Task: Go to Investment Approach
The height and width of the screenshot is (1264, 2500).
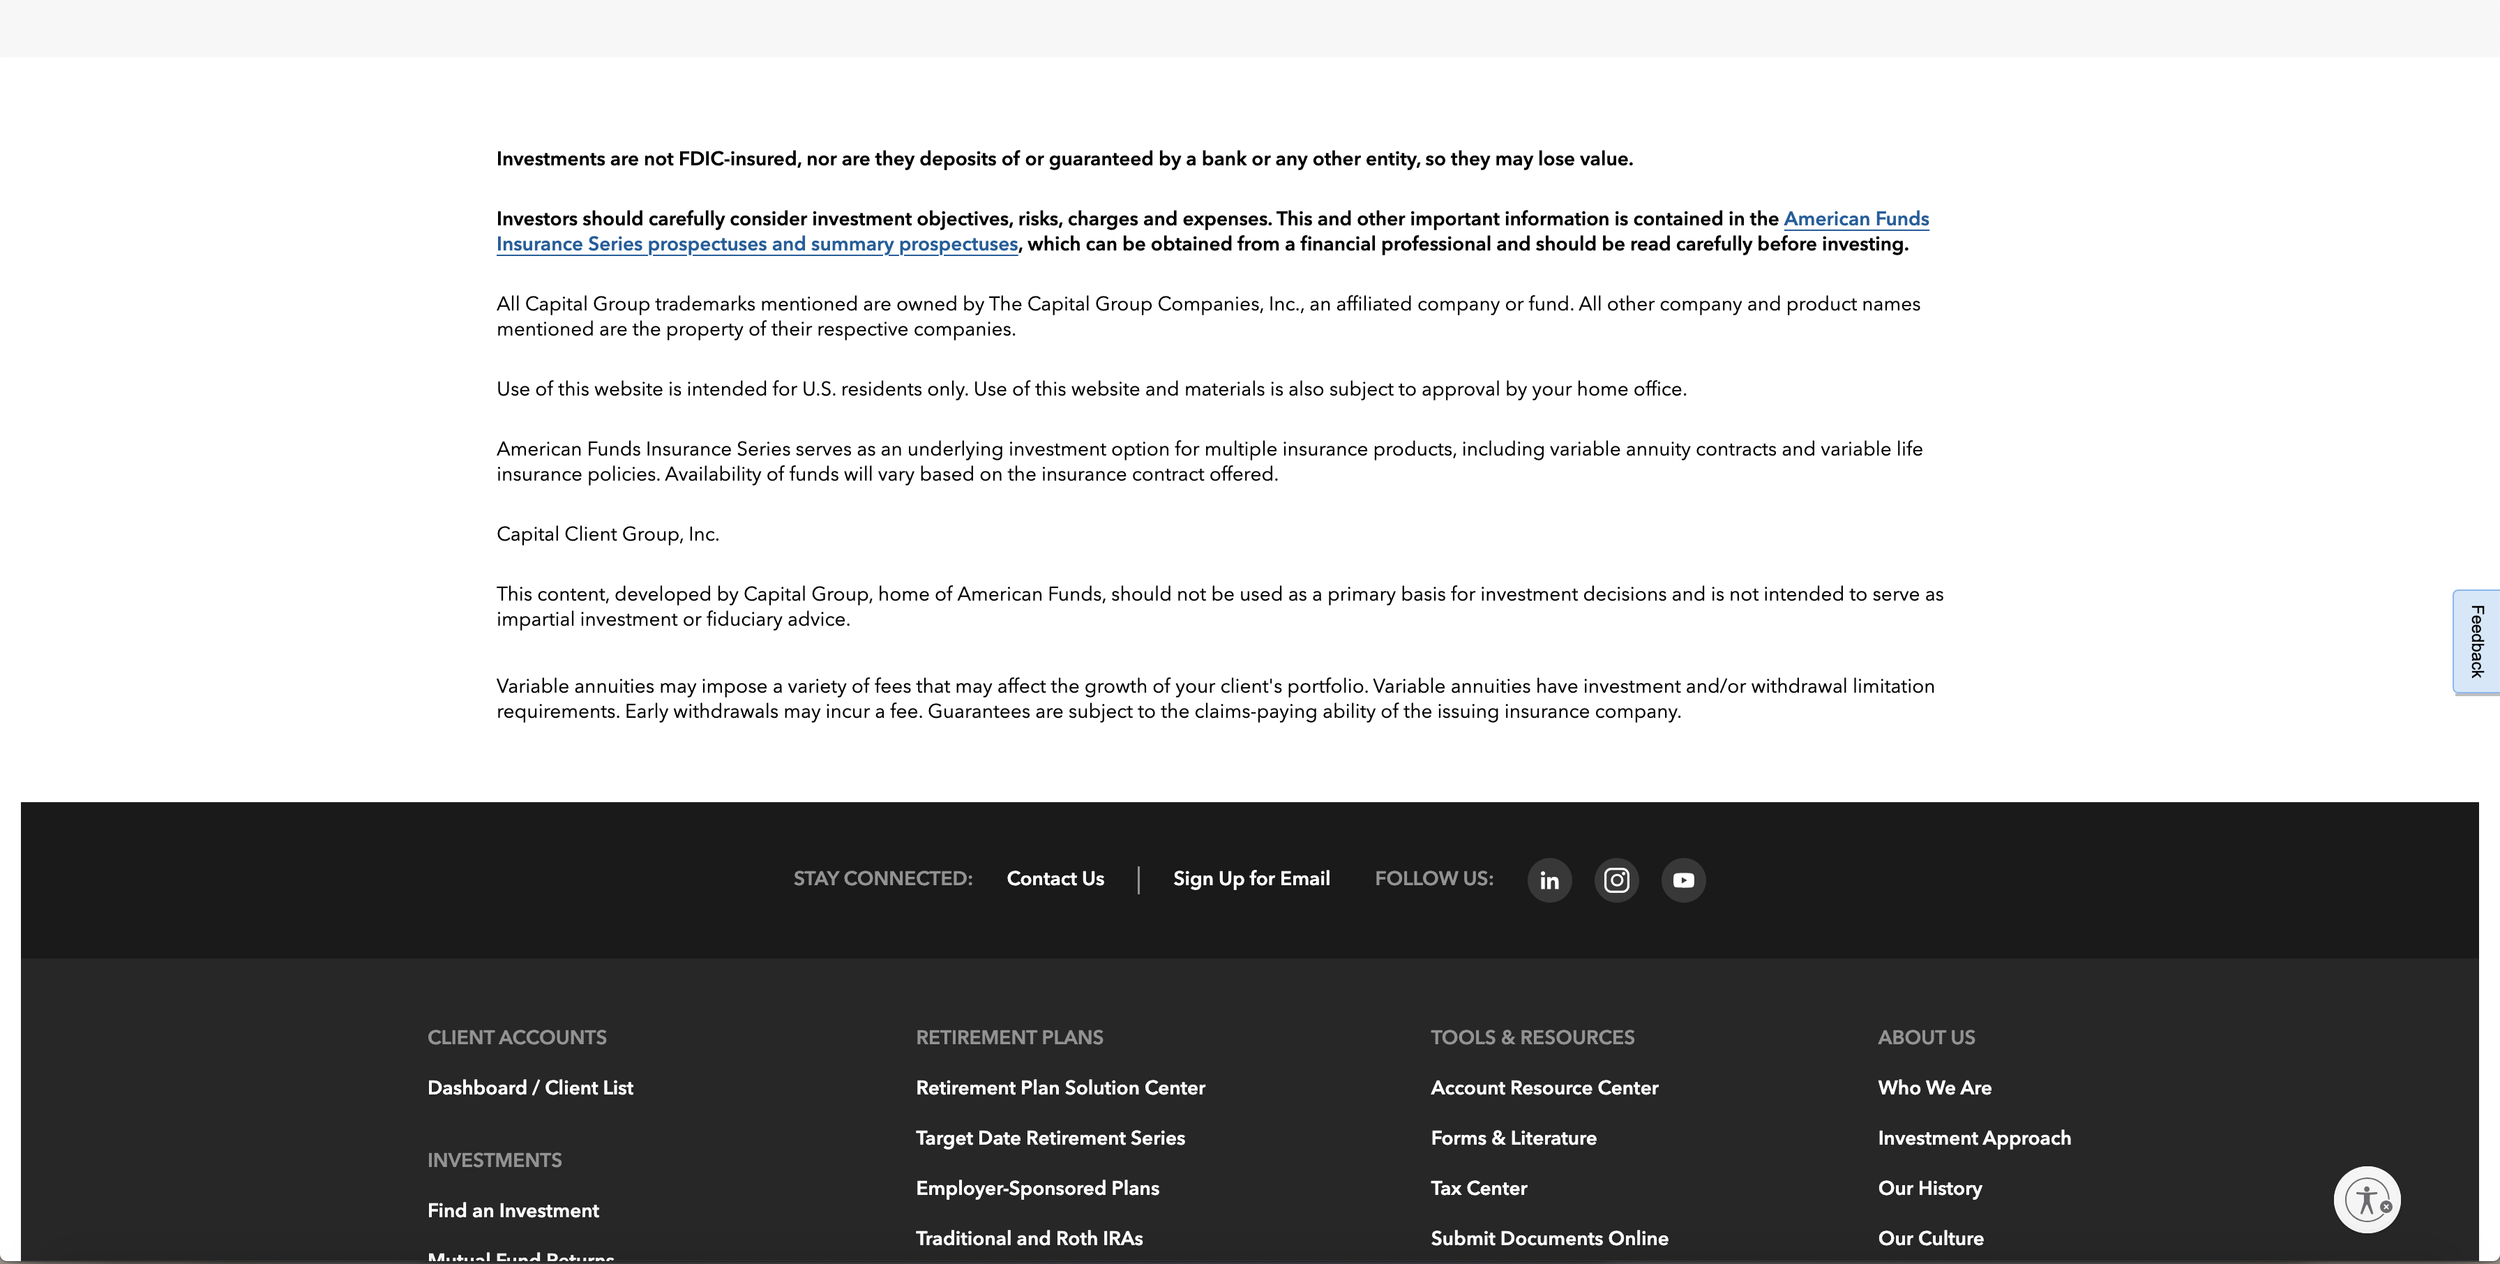Action: 1974,1138
